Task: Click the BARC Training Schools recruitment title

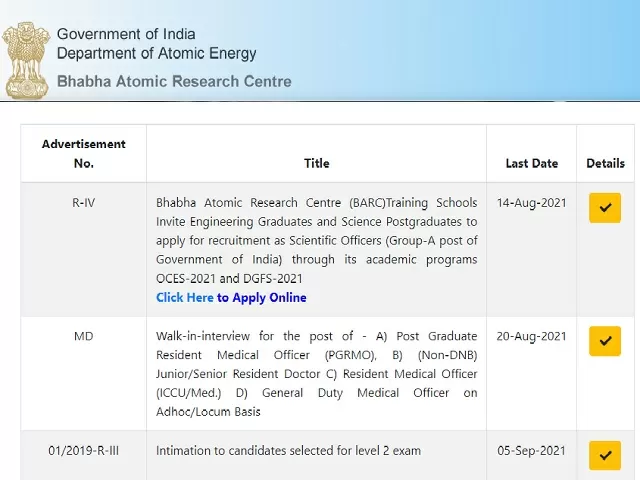Action: pyautogui.click(x=316, y=240)
